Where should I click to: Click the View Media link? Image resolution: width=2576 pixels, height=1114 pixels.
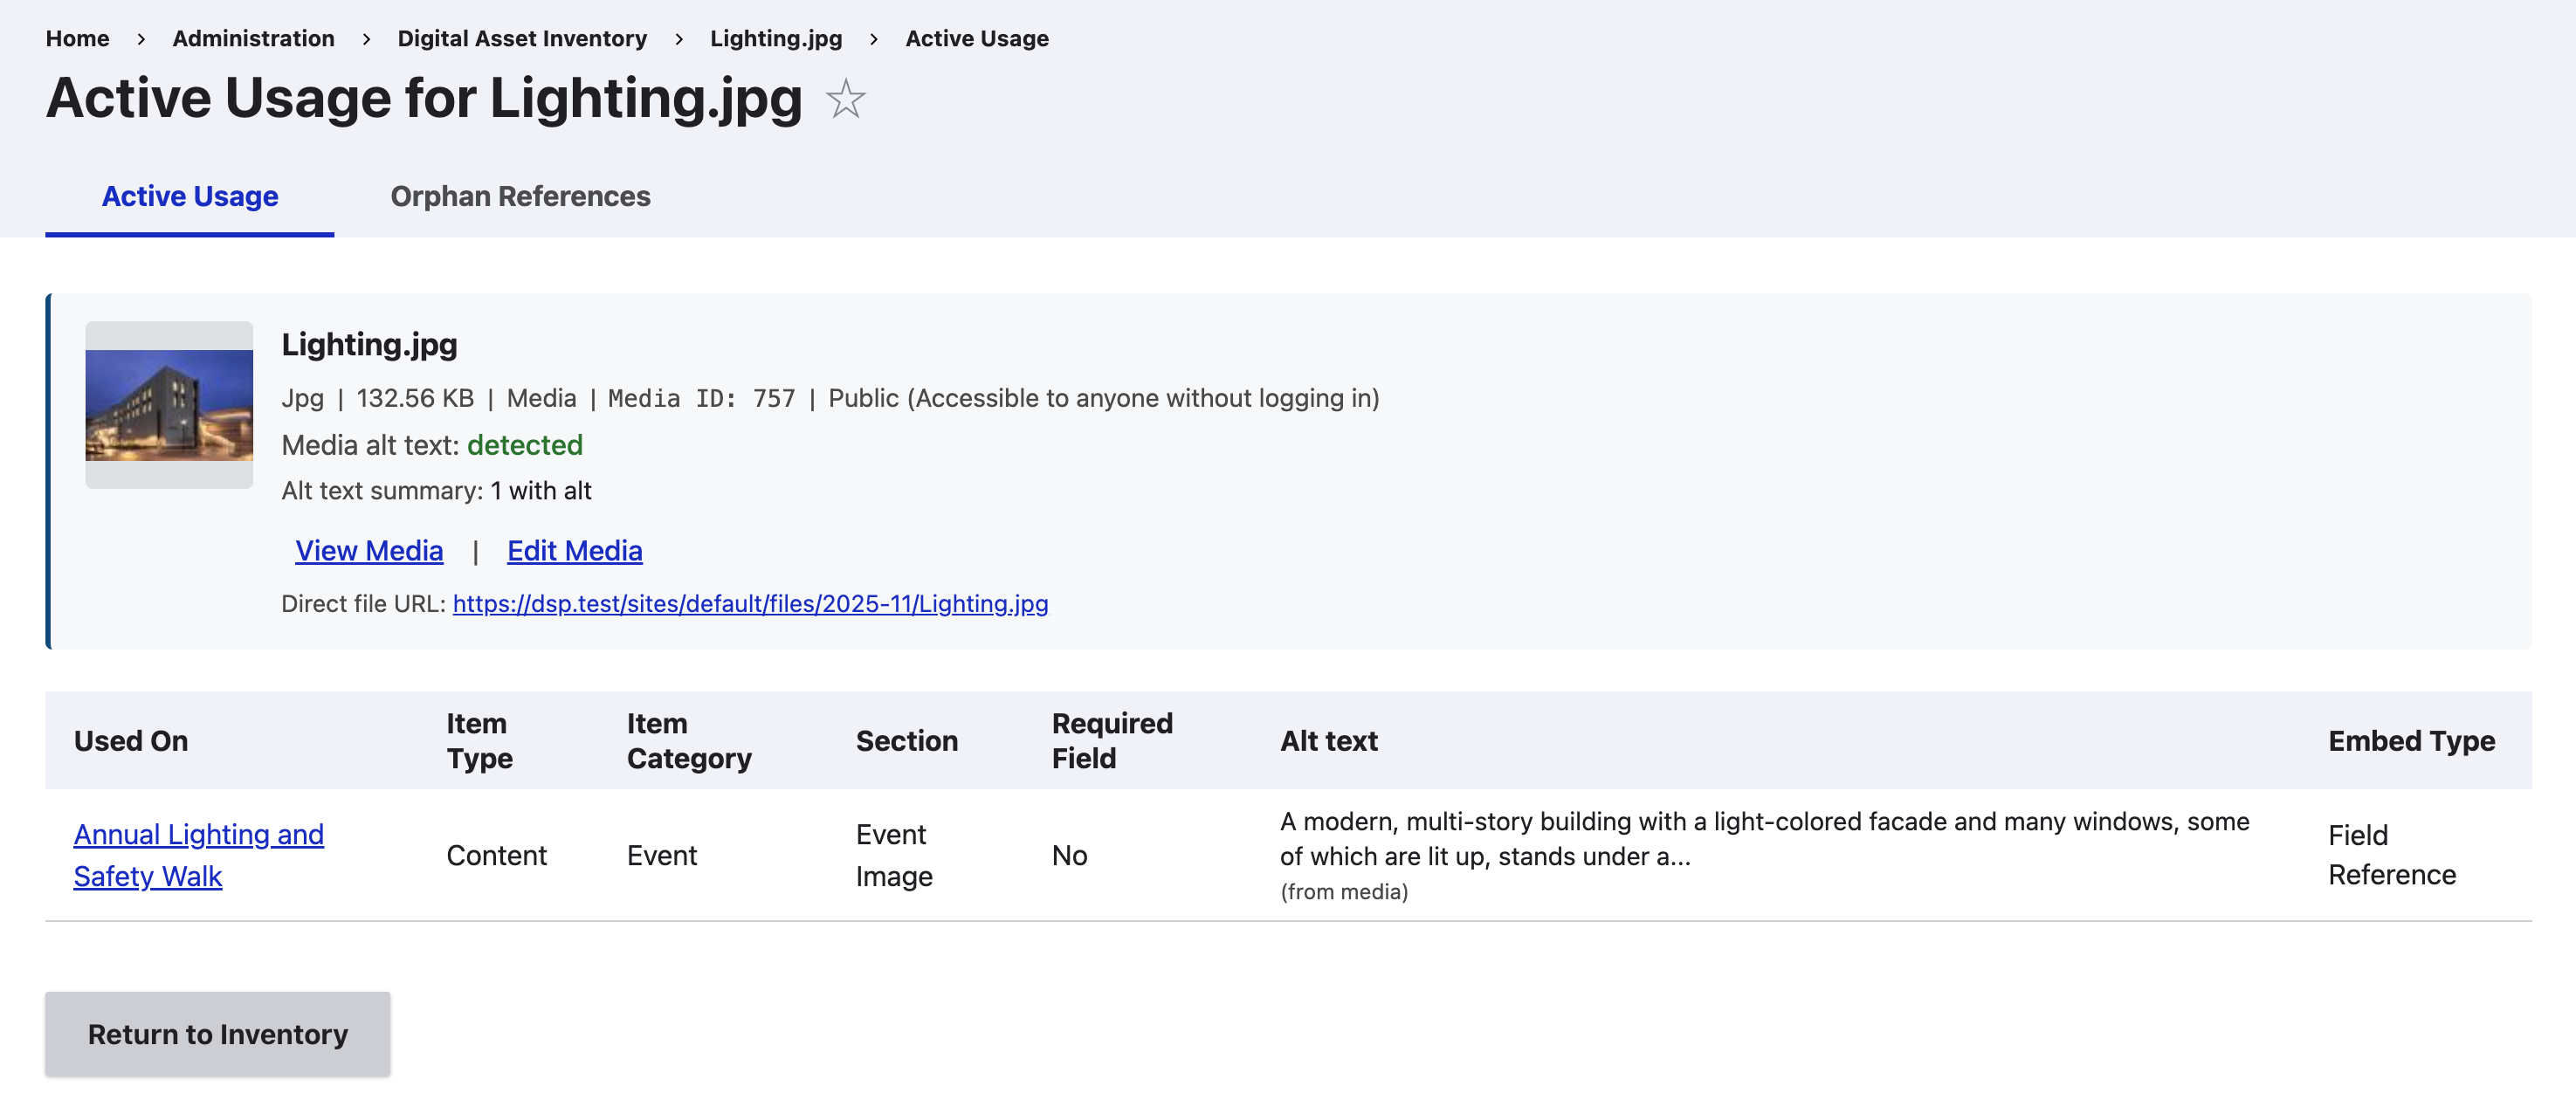tap(369, 550)
